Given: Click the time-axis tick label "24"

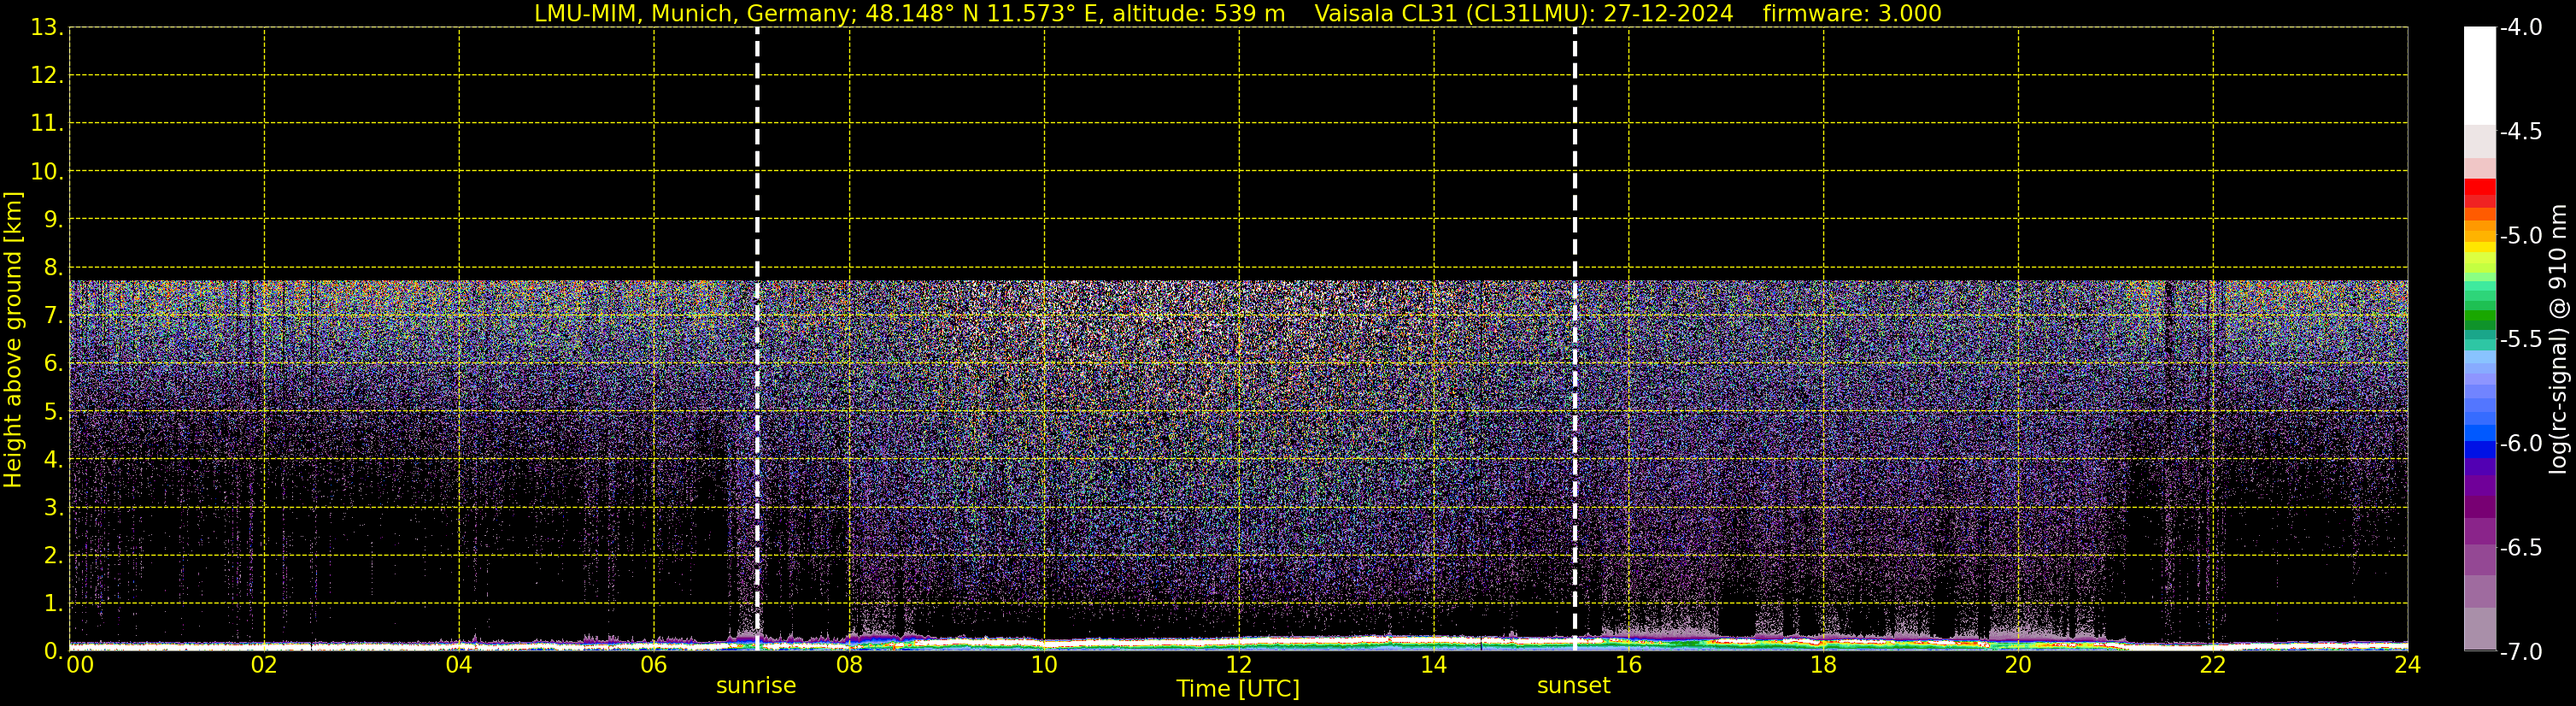Looking at the screenshot, I should tap(2408, 665).
